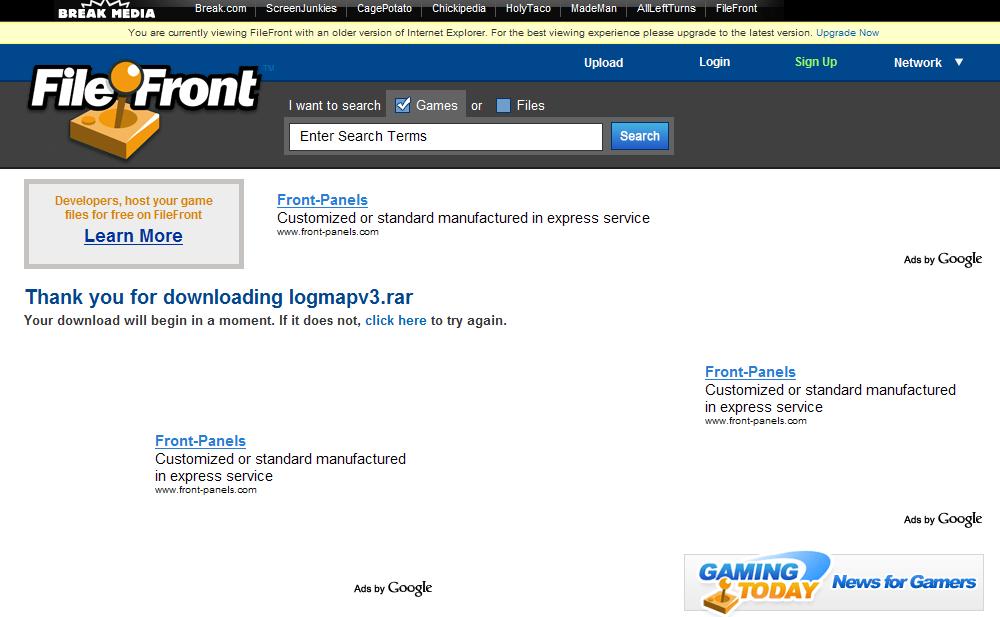Click the Break Media logo
1000x617 pixels.
click(106, 11)
